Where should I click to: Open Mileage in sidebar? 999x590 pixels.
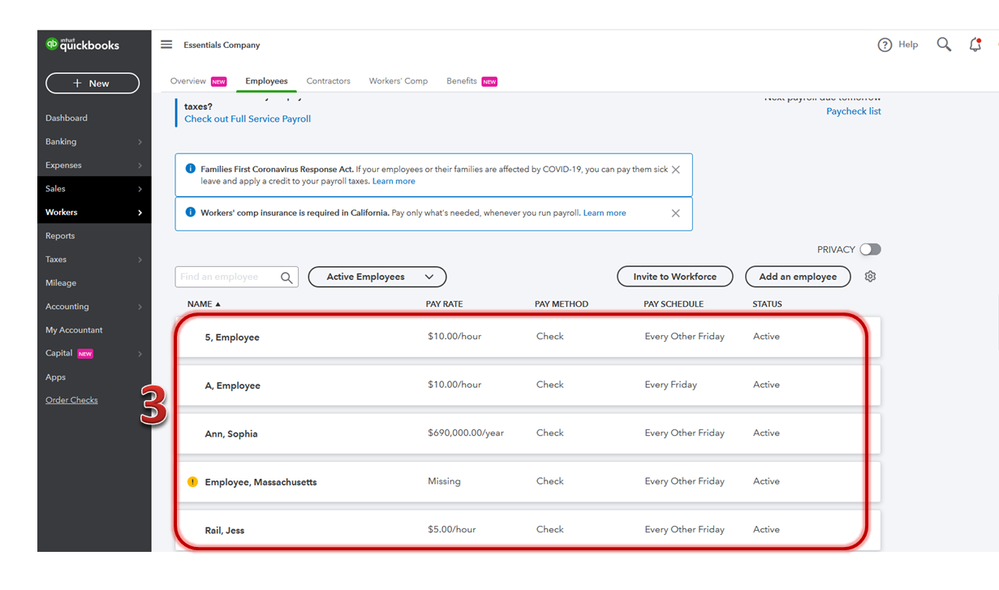(61, 283)
